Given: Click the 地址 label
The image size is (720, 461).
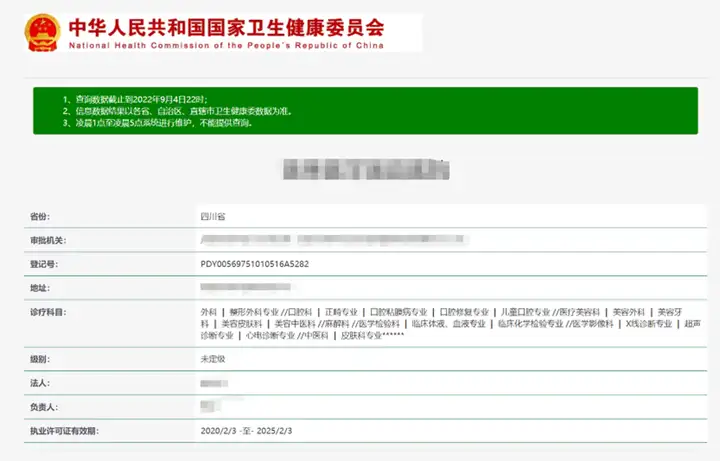Looking at the screenshot, I should (40, 288).
